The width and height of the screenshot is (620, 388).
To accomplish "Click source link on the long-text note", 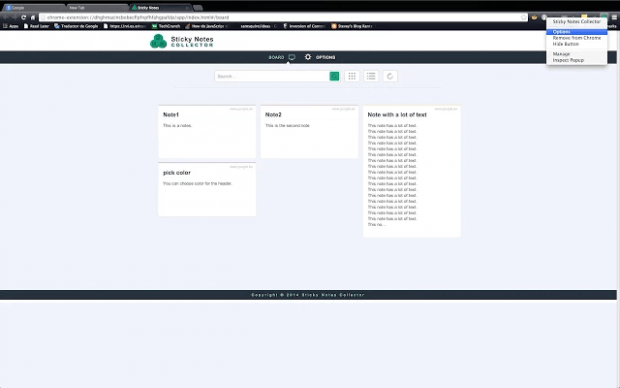I will coord(446,109).
